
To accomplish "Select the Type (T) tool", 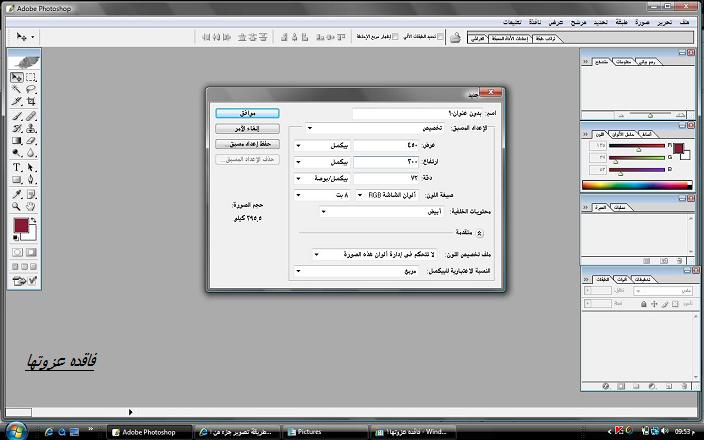I will tap(17, 167).
